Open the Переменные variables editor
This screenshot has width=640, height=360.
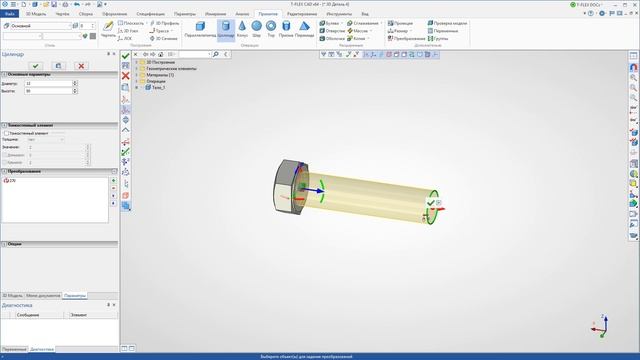click(442, 31)
